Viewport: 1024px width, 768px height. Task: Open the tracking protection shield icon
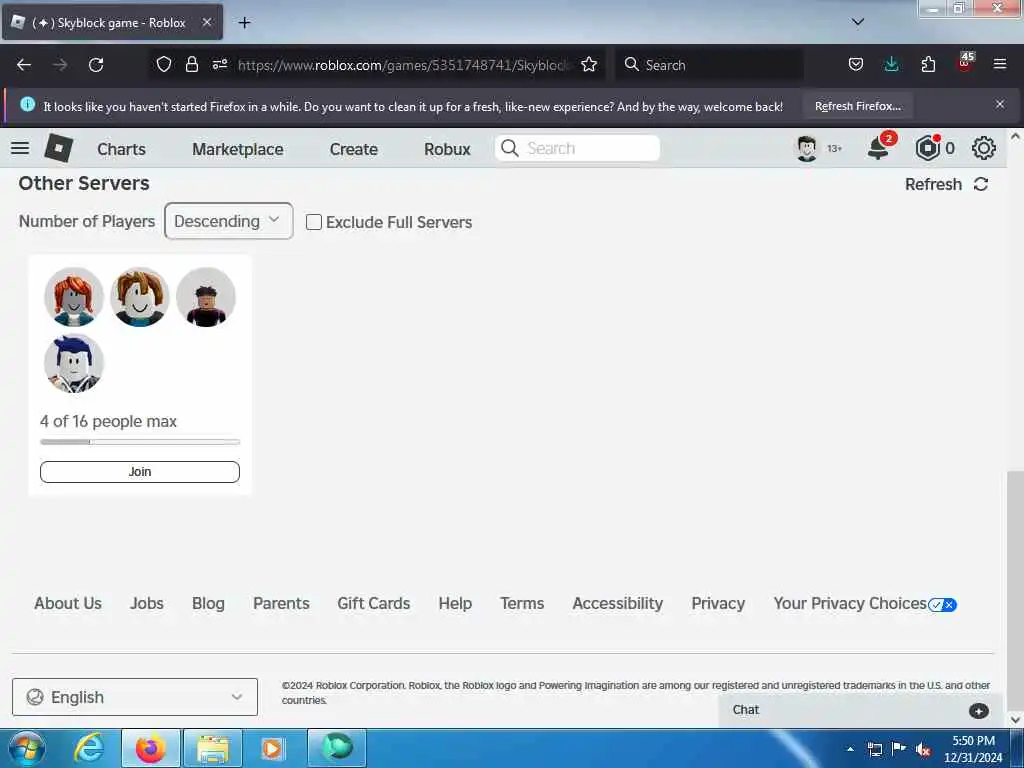click(x=164, y=65)
